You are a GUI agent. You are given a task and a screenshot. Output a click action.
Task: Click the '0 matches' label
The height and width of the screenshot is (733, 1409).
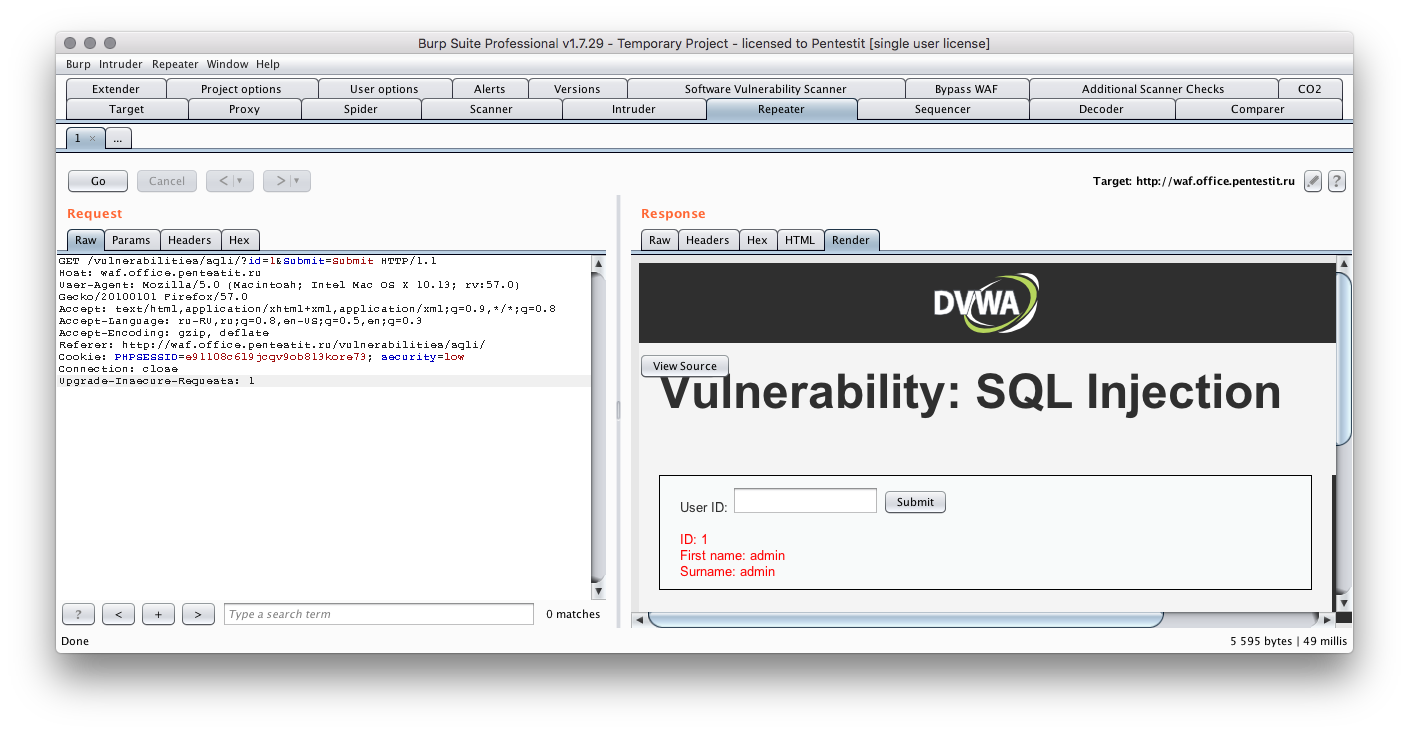point(573,614)
